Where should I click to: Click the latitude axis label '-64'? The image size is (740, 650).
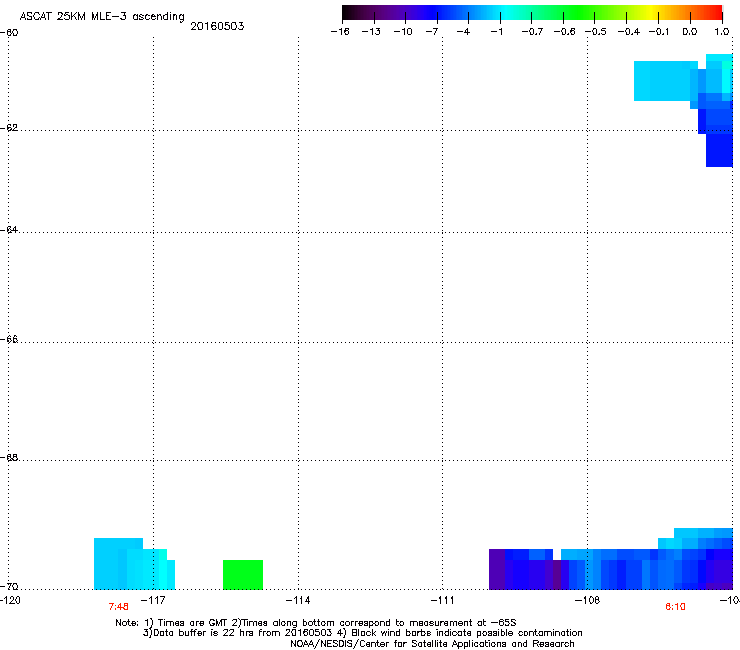(x=9, y=230)
